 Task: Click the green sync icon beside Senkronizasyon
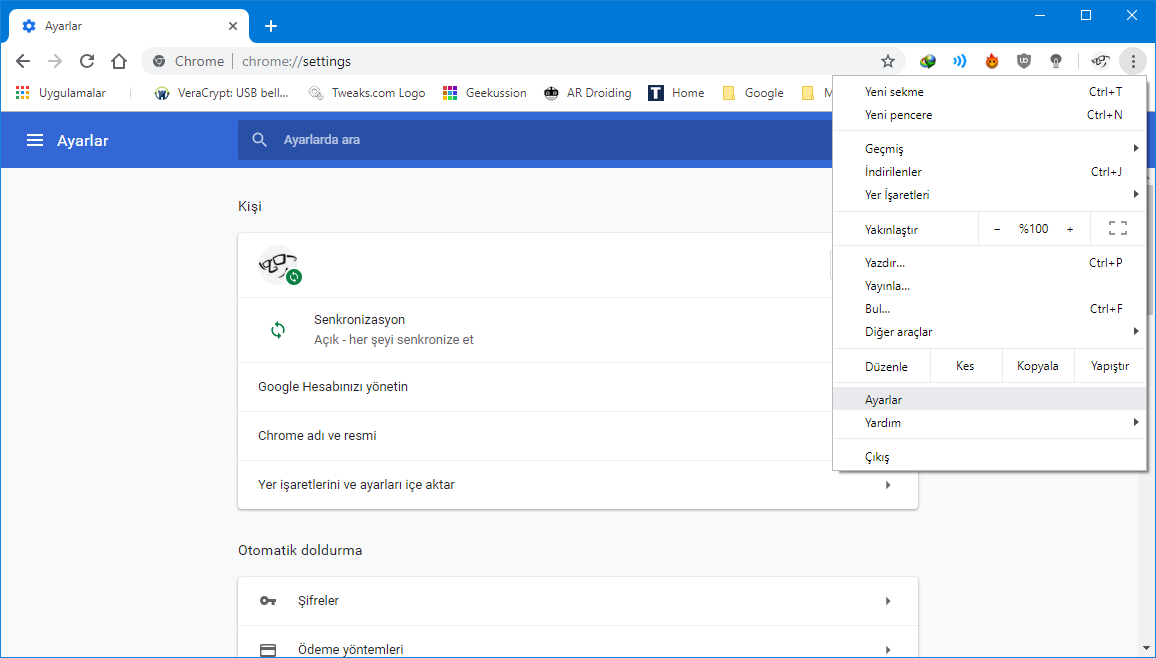coord(278,330)
